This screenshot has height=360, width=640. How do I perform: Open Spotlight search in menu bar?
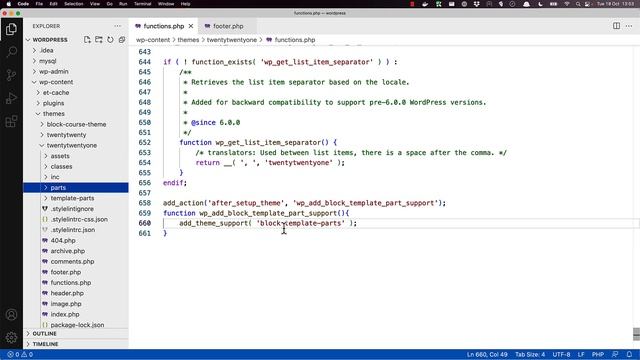pos(578,4)
